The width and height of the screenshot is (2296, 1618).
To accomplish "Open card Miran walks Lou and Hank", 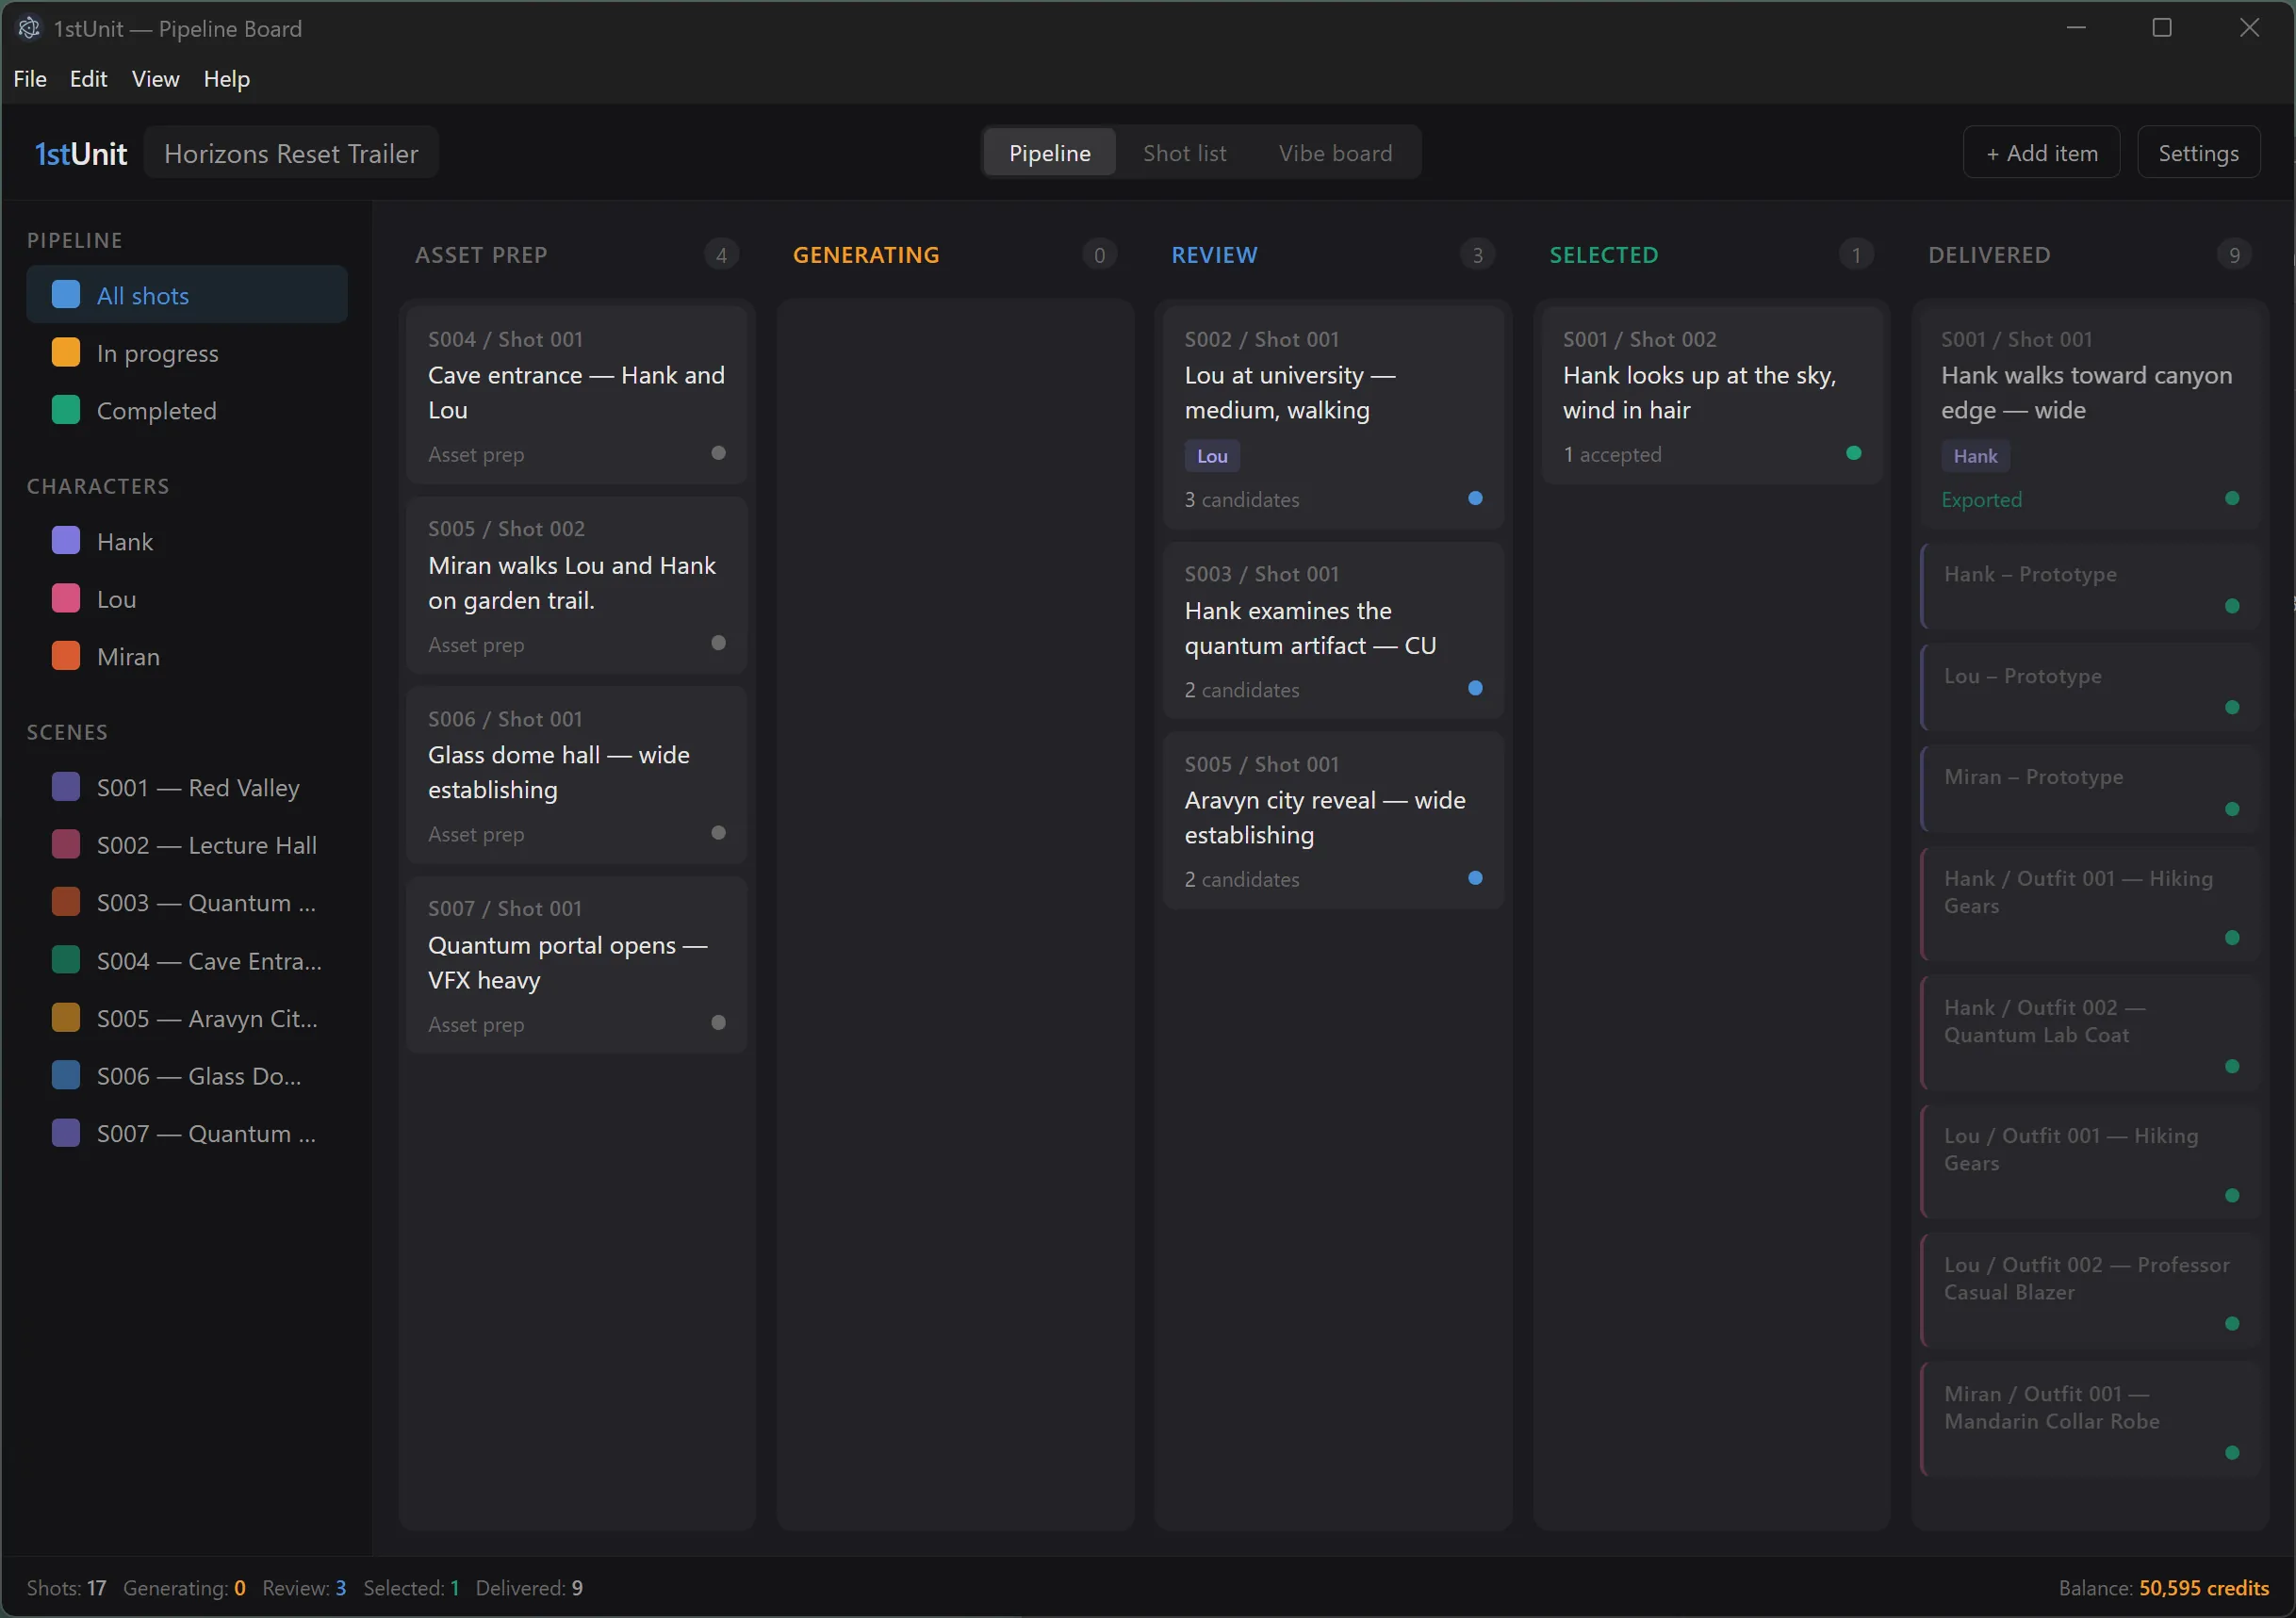I will click(577, 585).
